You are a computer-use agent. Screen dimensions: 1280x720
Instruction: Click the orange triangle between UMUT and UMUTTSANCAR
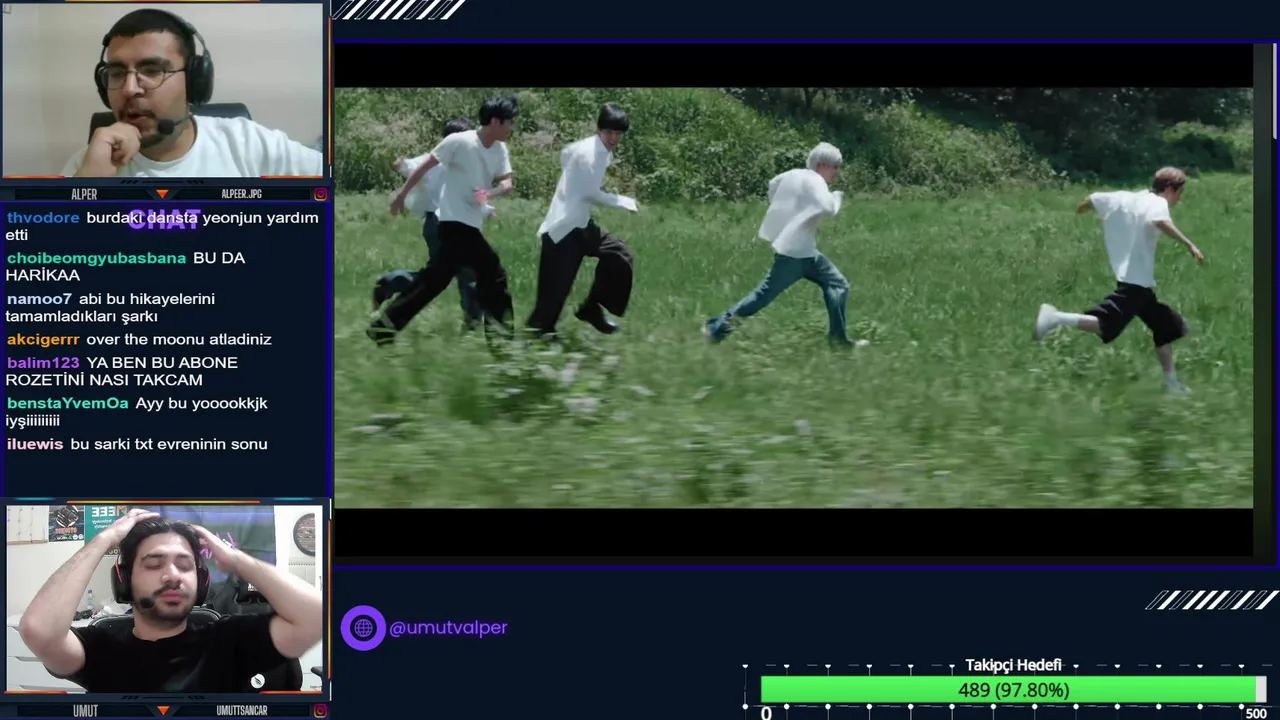pos(162,711)
